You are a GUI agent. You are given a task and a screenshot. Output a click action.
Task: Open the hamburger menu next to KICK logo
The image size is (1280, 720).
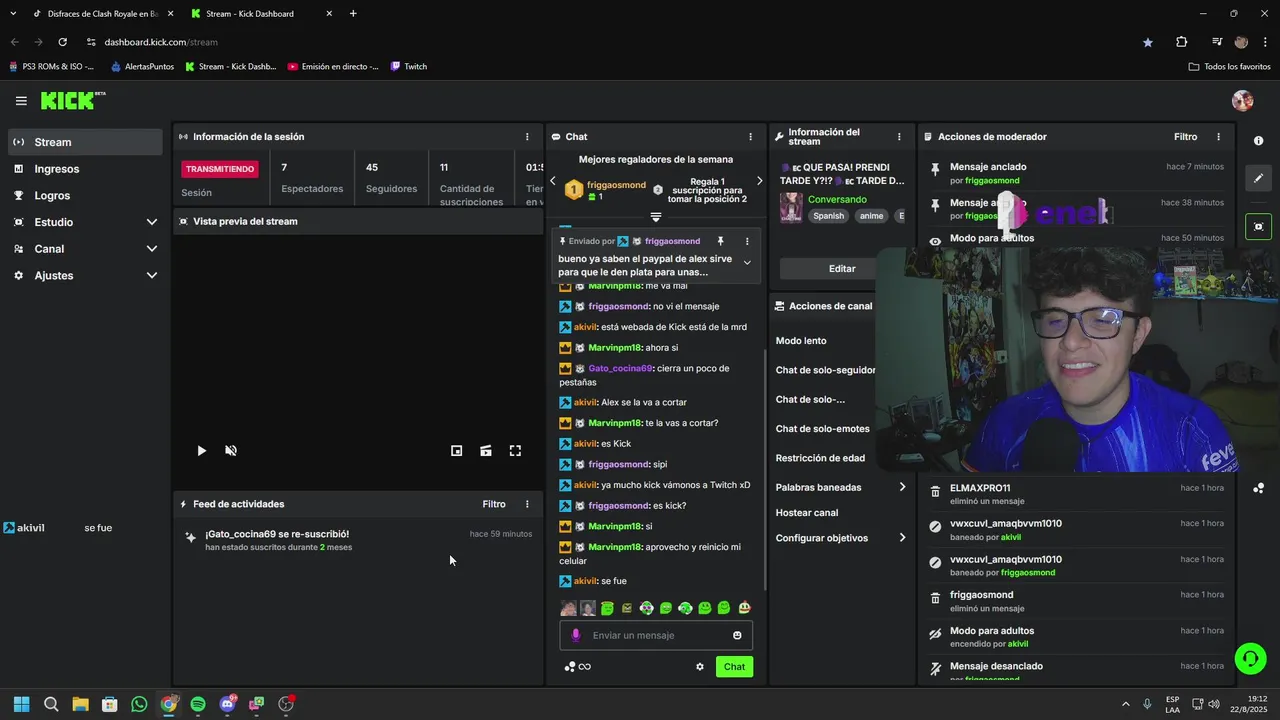pos(21,101)
